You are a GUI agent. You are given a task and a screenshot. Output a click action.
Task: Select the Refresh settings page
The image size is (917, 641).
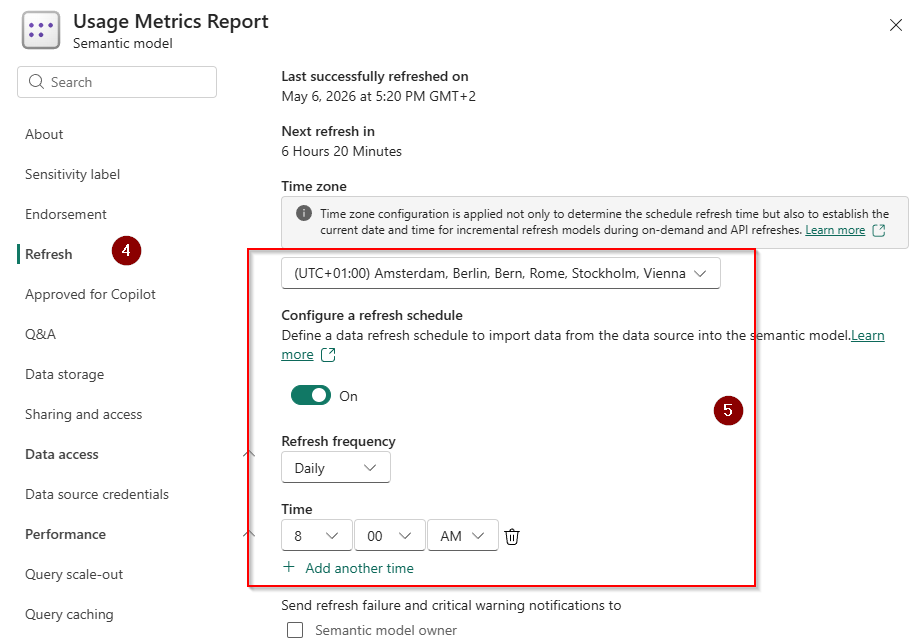click(x=49, y=254)
